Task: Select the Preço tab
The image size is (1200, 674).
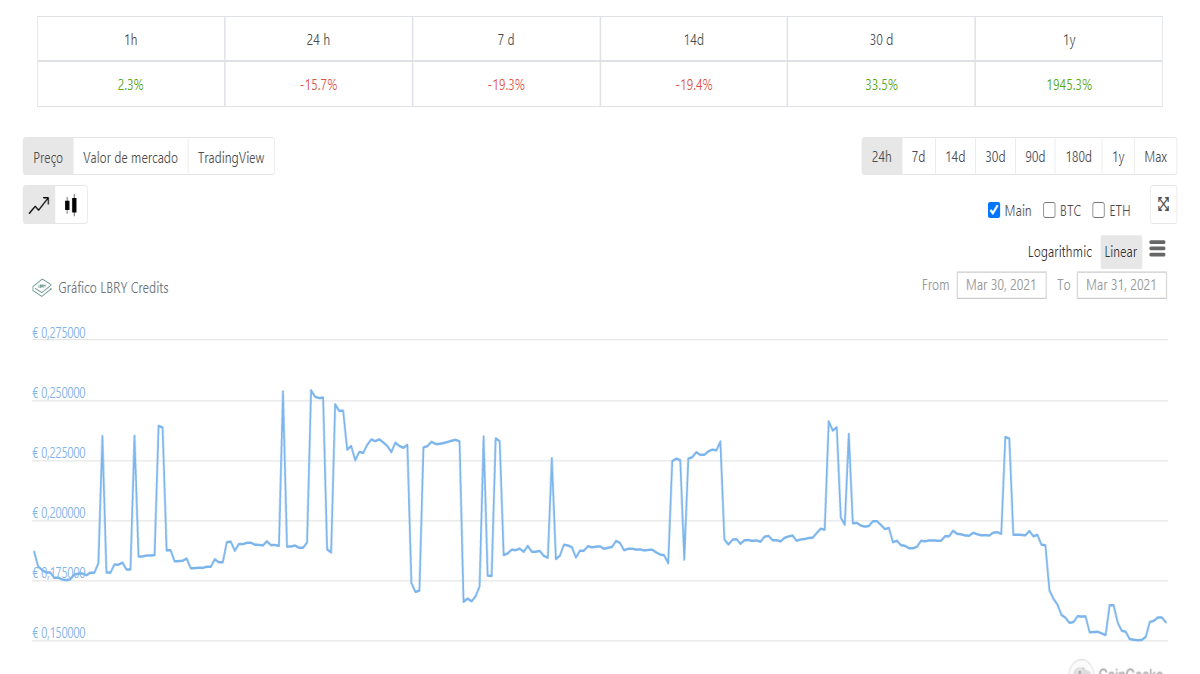Action: 48,157
